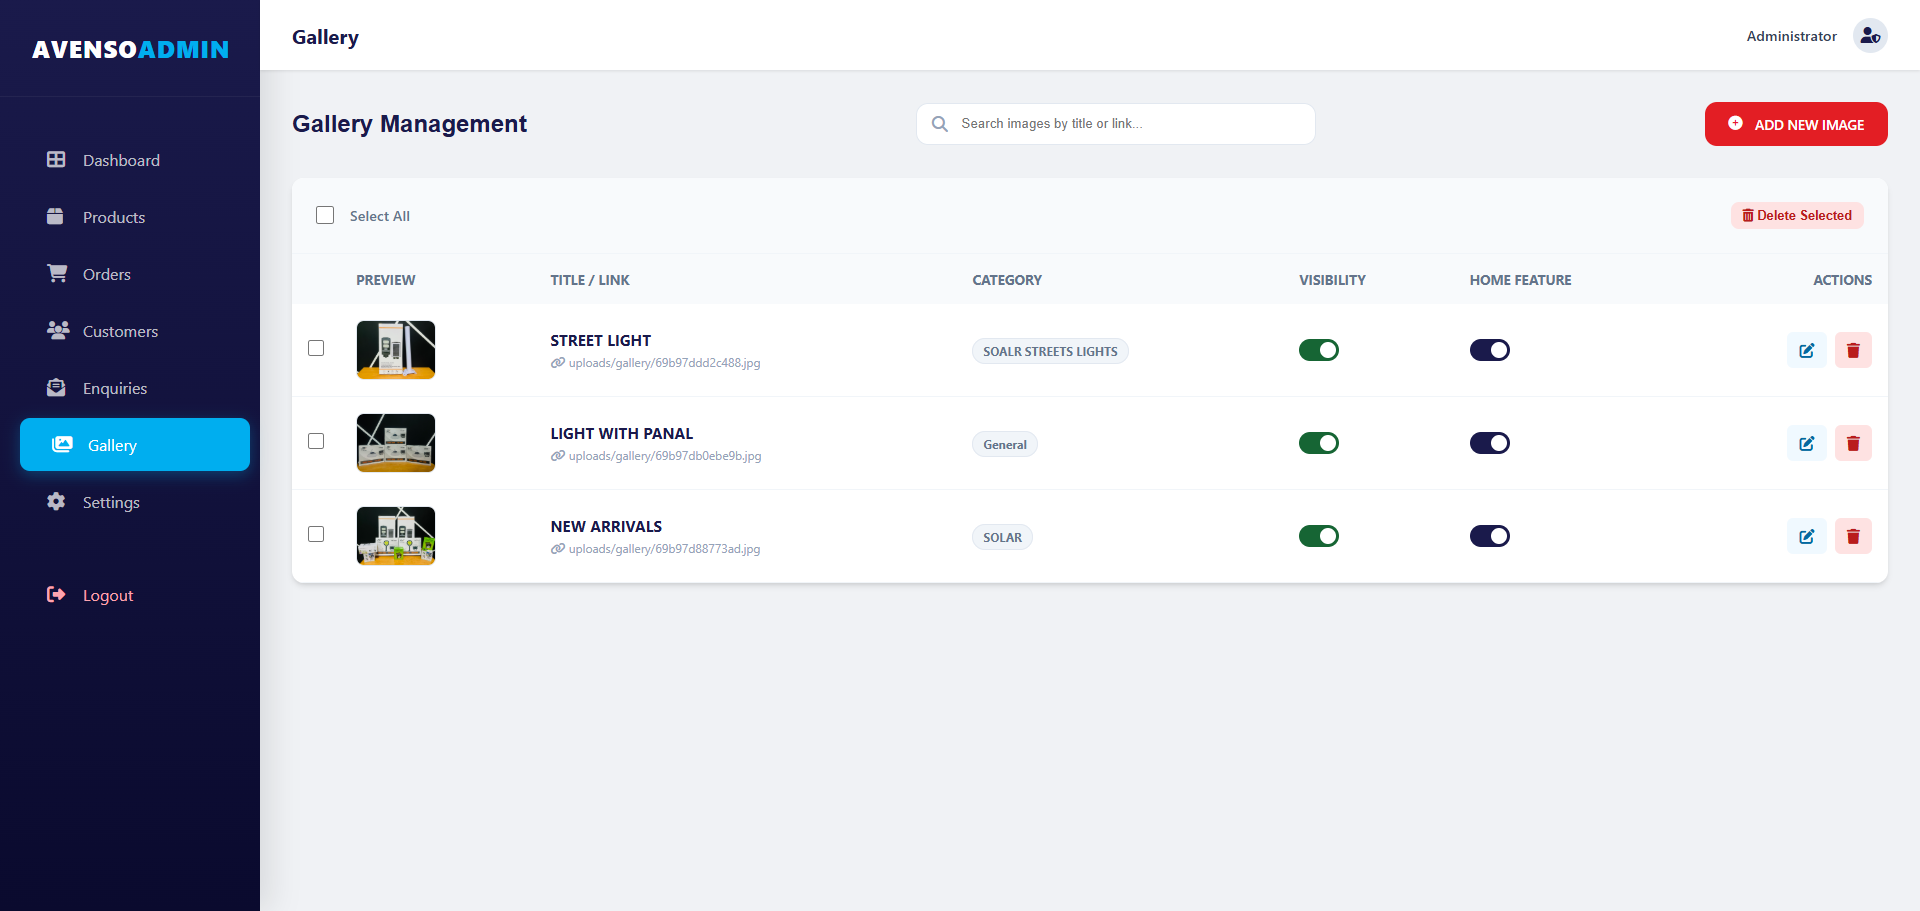
Task: Click the TITLE / LINK column header
Action: point(590,280)
